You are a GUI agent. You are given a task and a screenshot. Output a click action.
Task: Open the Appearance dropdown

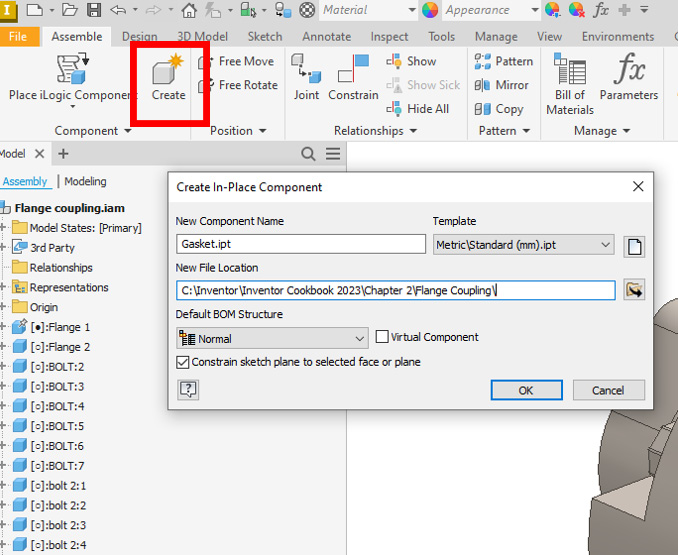click(535, 10)
